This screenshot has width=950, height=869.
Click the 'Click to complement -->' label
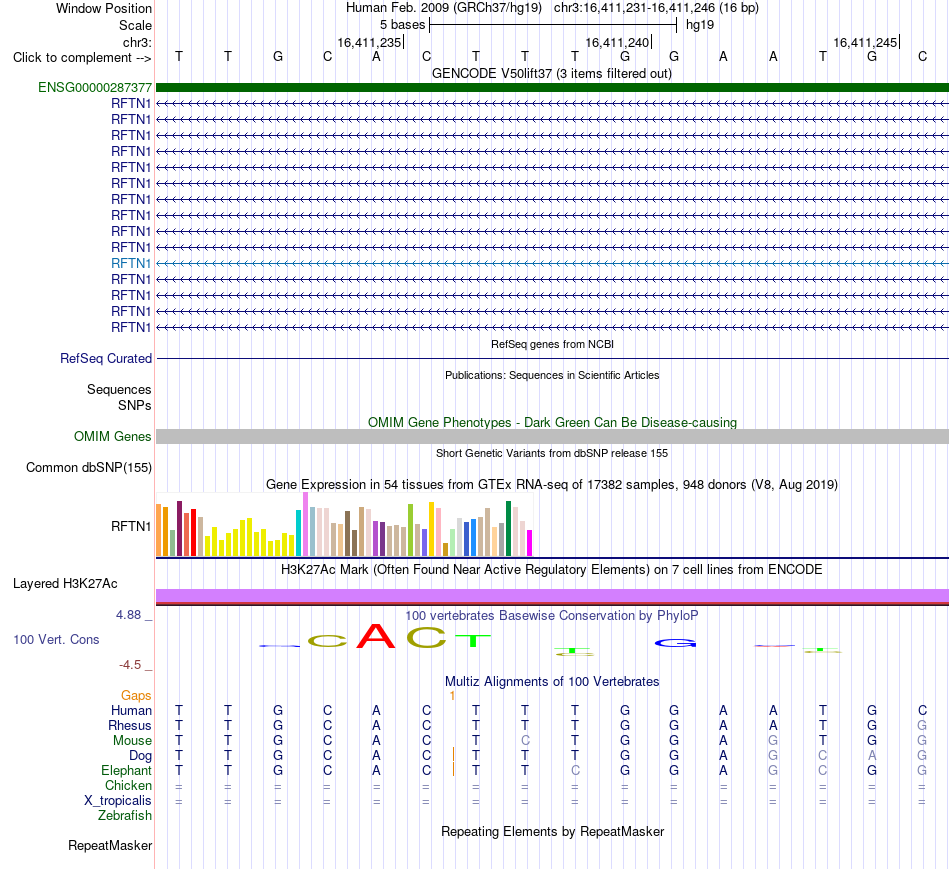click(x=82, y=58)
